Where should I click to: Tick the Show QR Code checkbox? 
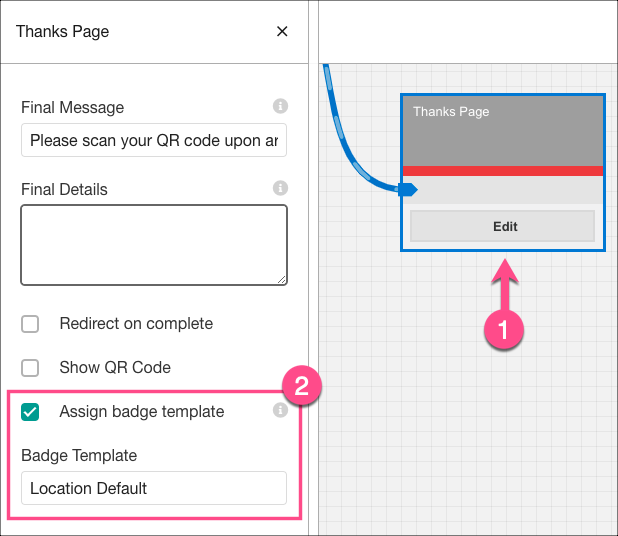pos(30,368)
